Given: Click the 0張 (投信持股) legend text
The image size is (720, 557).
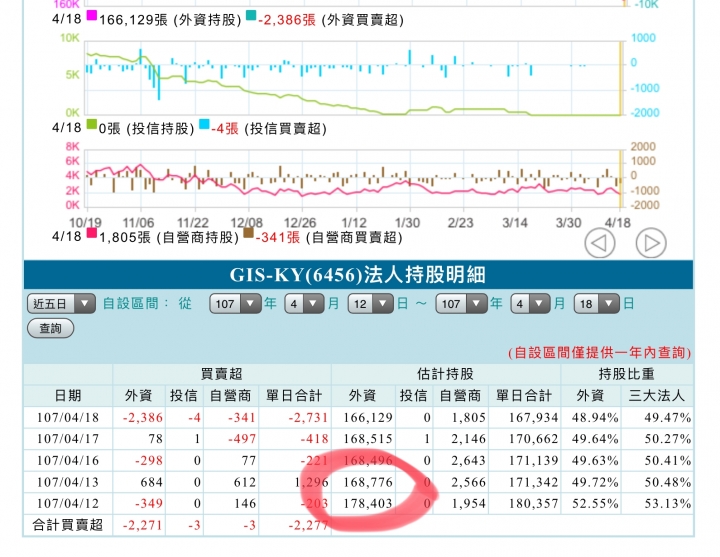Looking at the screenshot, I should (x=146, y=129).
